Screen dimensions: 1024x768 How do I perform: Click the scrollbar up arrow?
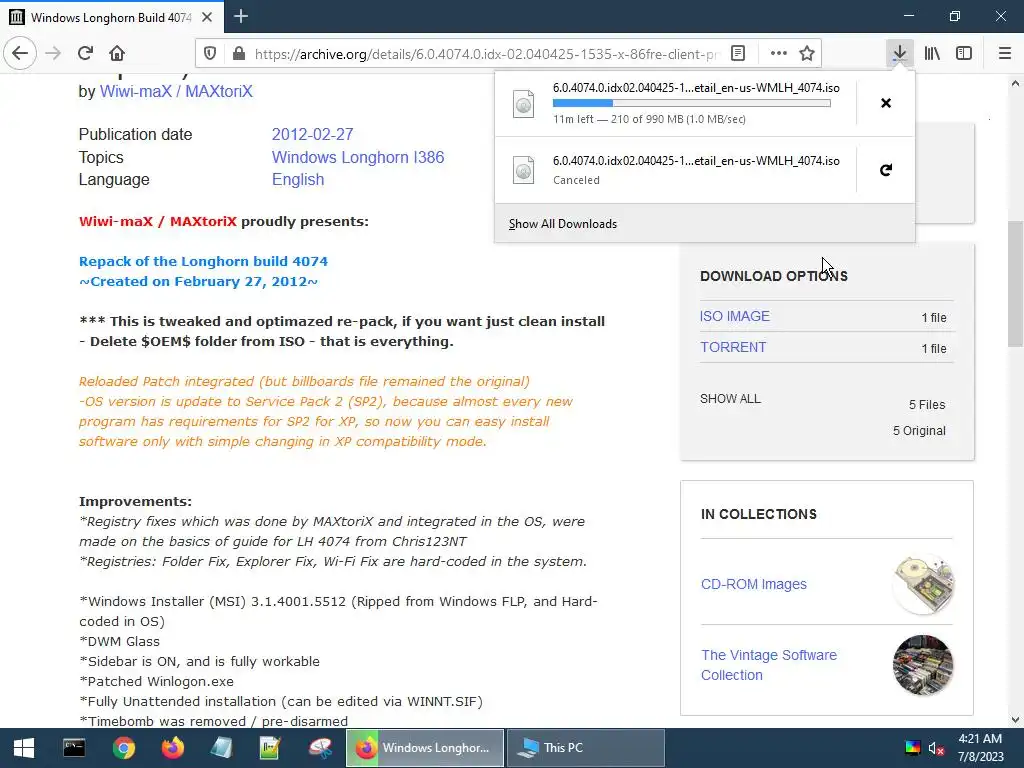coord(1015,84)
